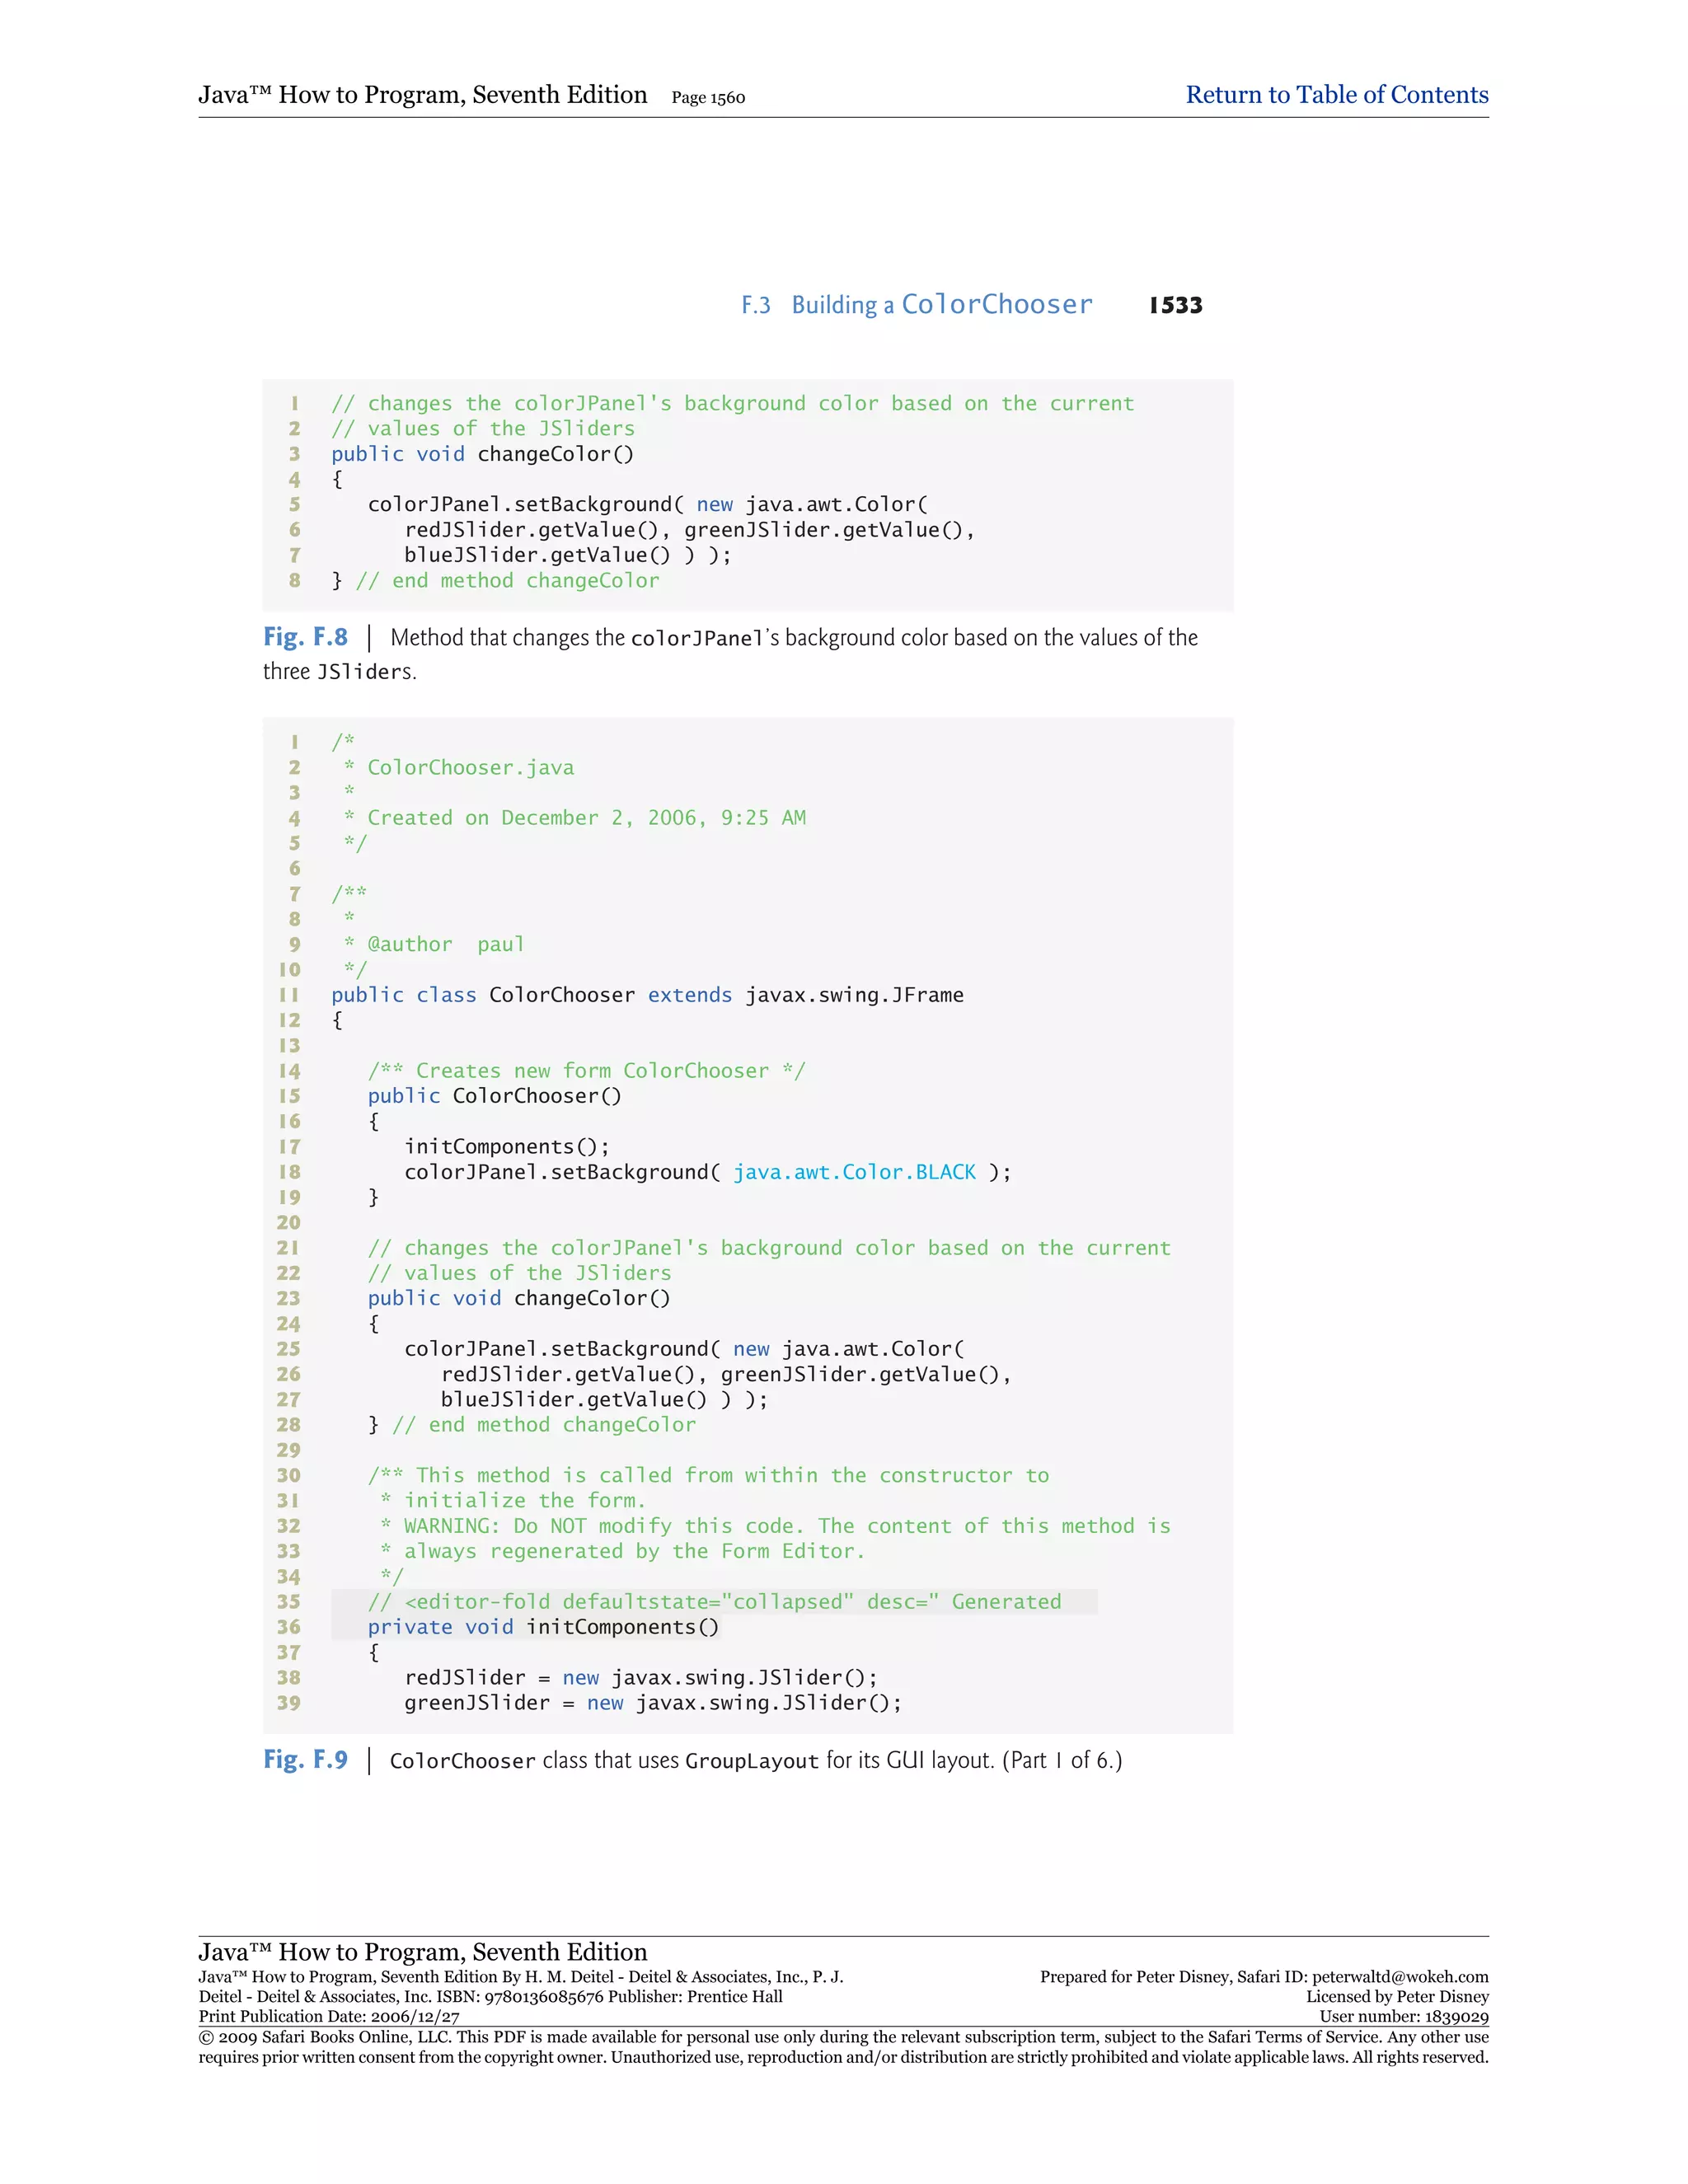The width and height of the screenshot is (1688, 2184).
Task: Click the Created on December 2, 2006 comment
Action: [x=586, y=818]
